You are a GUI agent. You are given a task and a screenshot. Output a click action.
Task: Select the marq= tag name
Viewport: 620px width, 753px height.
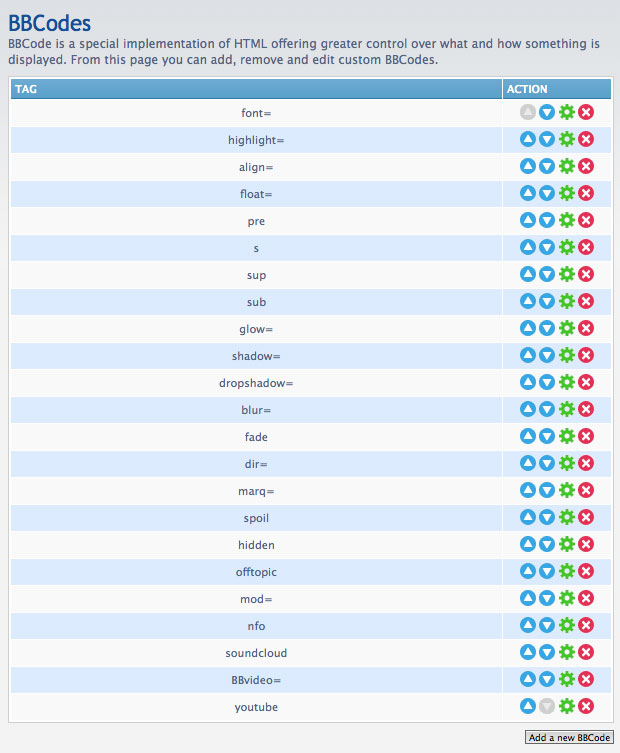pyautogui.click(x=256, y=492)
